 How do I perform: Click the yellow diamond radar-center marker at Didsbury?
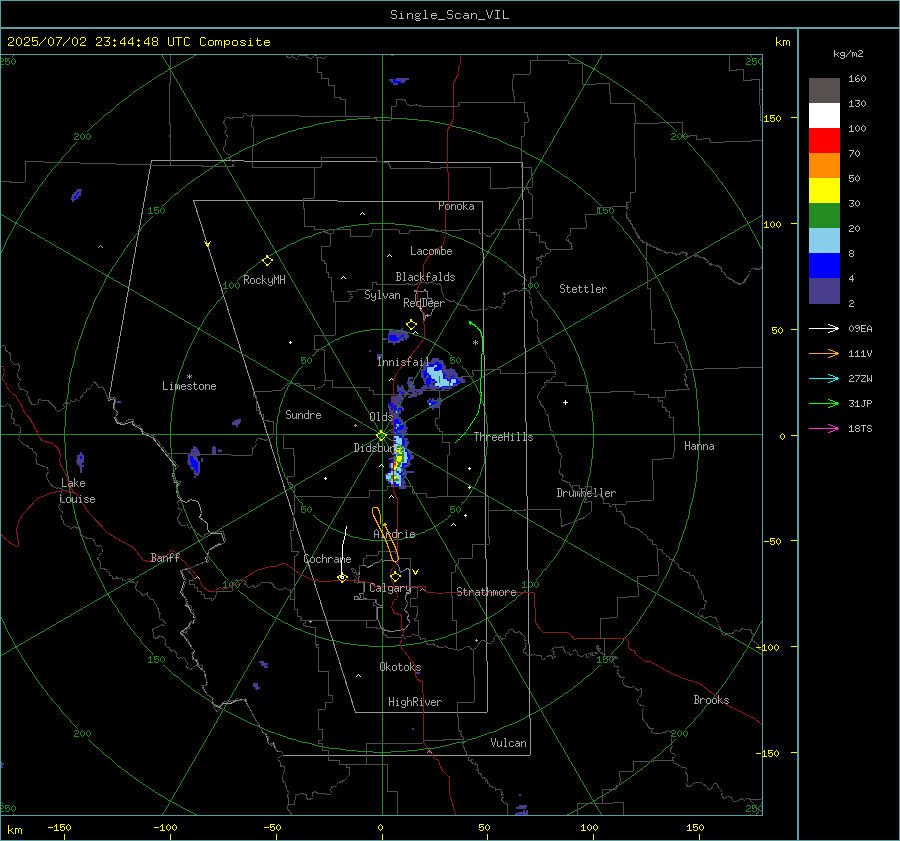click(381, 436)
